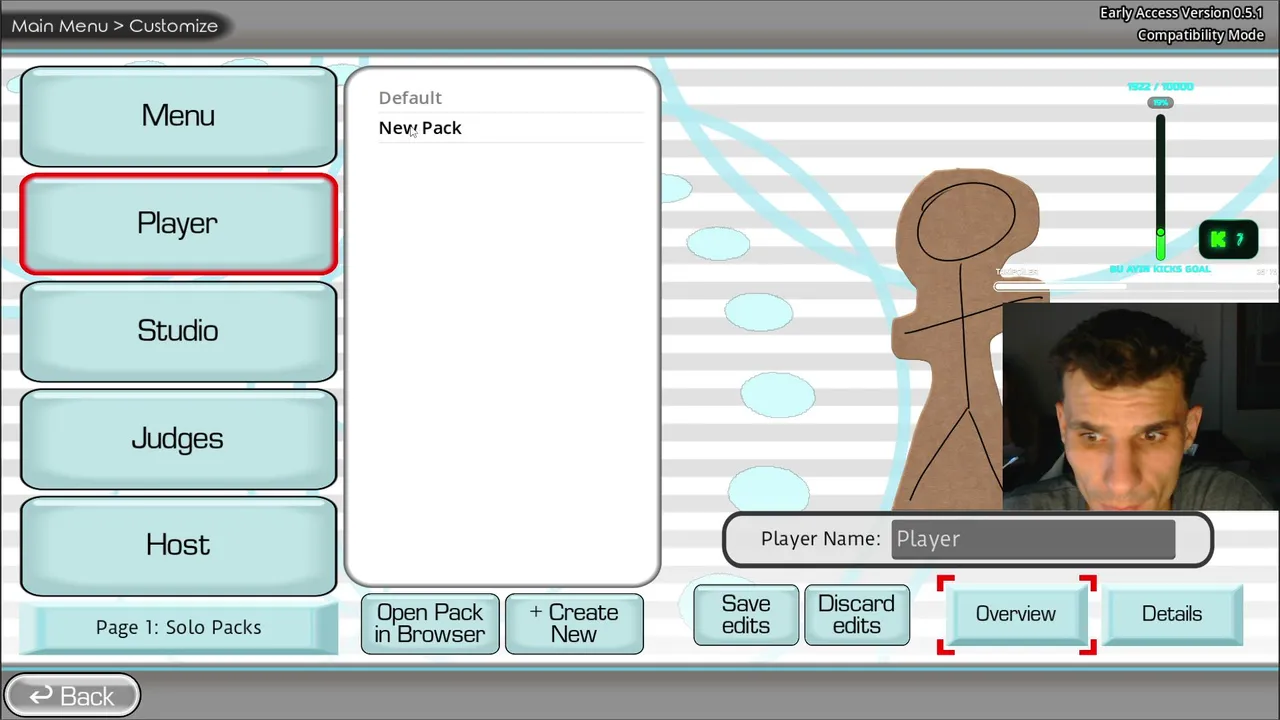Select the Player customization category
The image size is (1280, 720).
[178, 223]
